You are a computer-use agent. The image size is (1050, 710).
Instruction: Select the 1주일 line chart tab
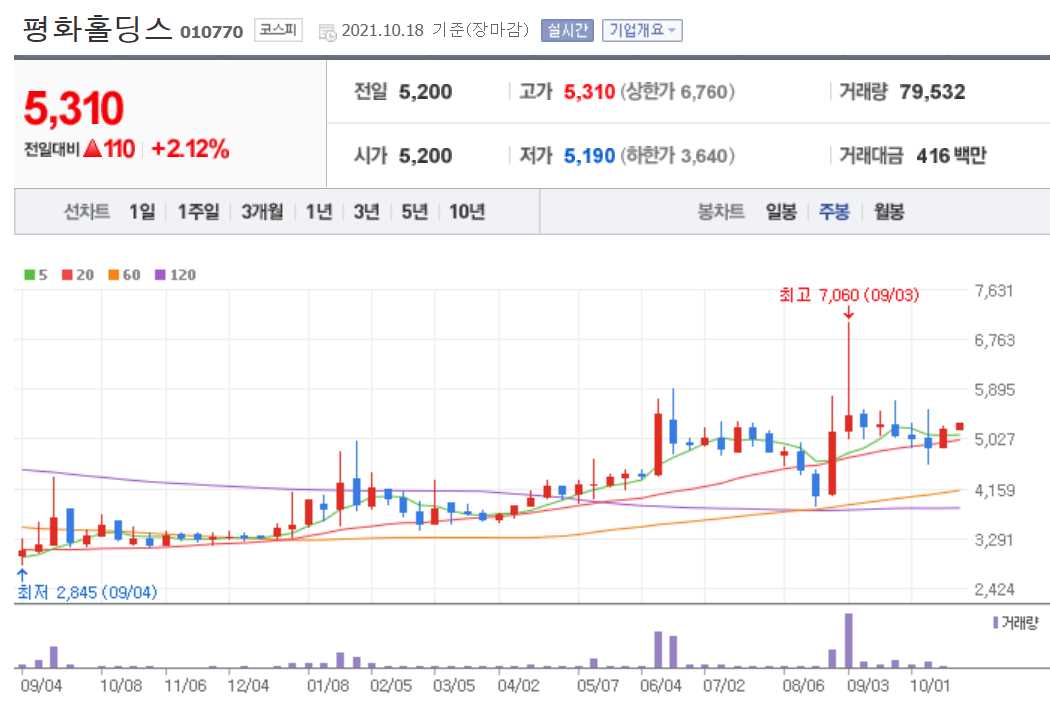pyautogui.click(x=198, y=212)
